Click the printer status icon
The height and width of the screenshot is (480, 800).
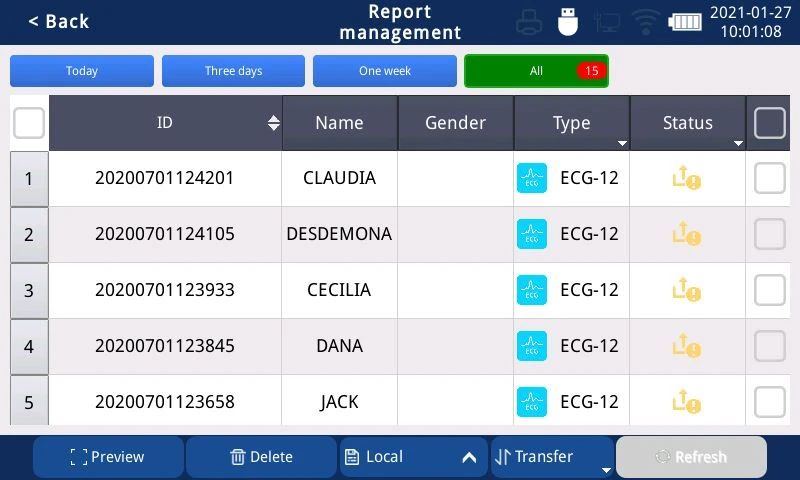529,22
